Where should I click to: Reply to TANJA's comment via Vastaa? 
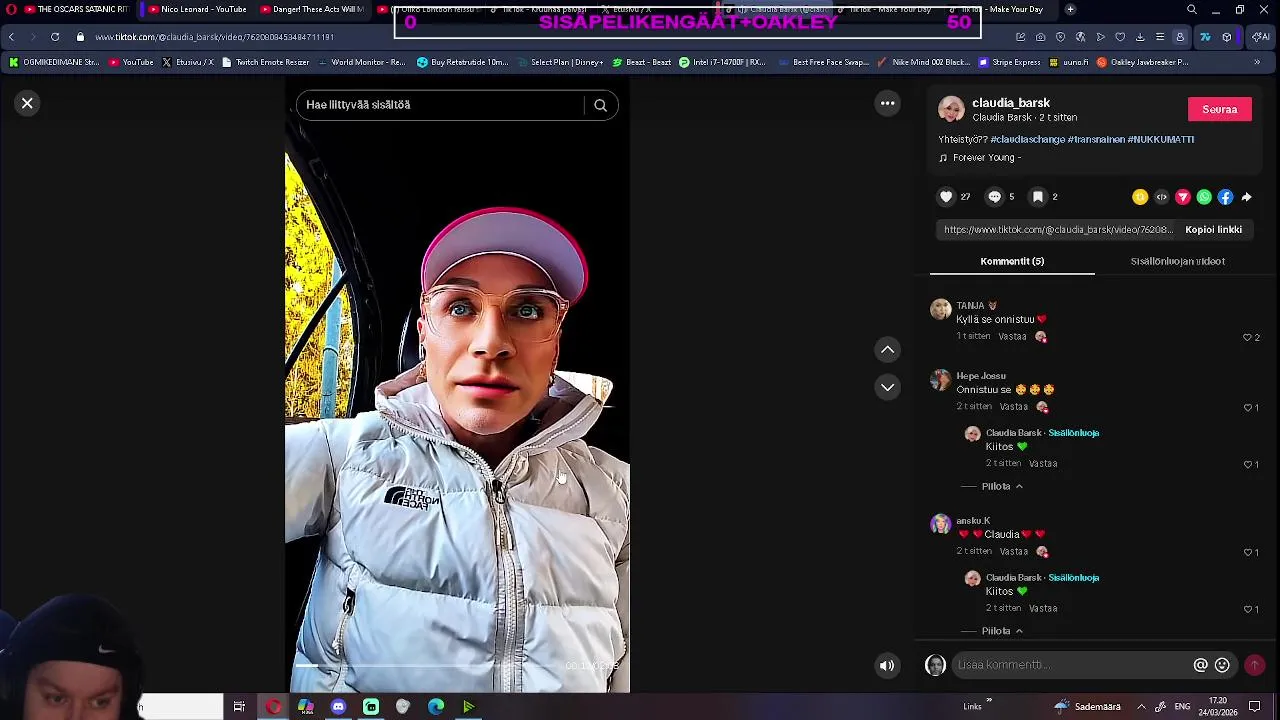[1012, 337]
